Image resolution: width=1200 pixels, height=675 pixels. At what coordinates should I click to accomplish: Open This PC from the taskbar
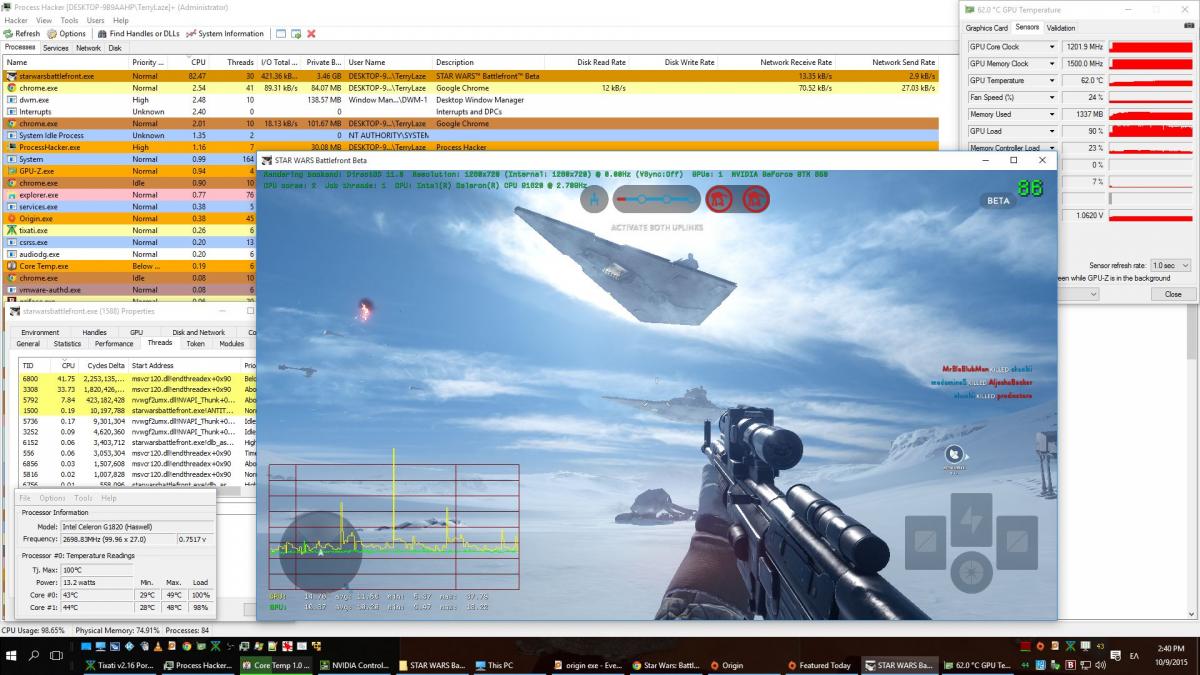pos(508,665)
